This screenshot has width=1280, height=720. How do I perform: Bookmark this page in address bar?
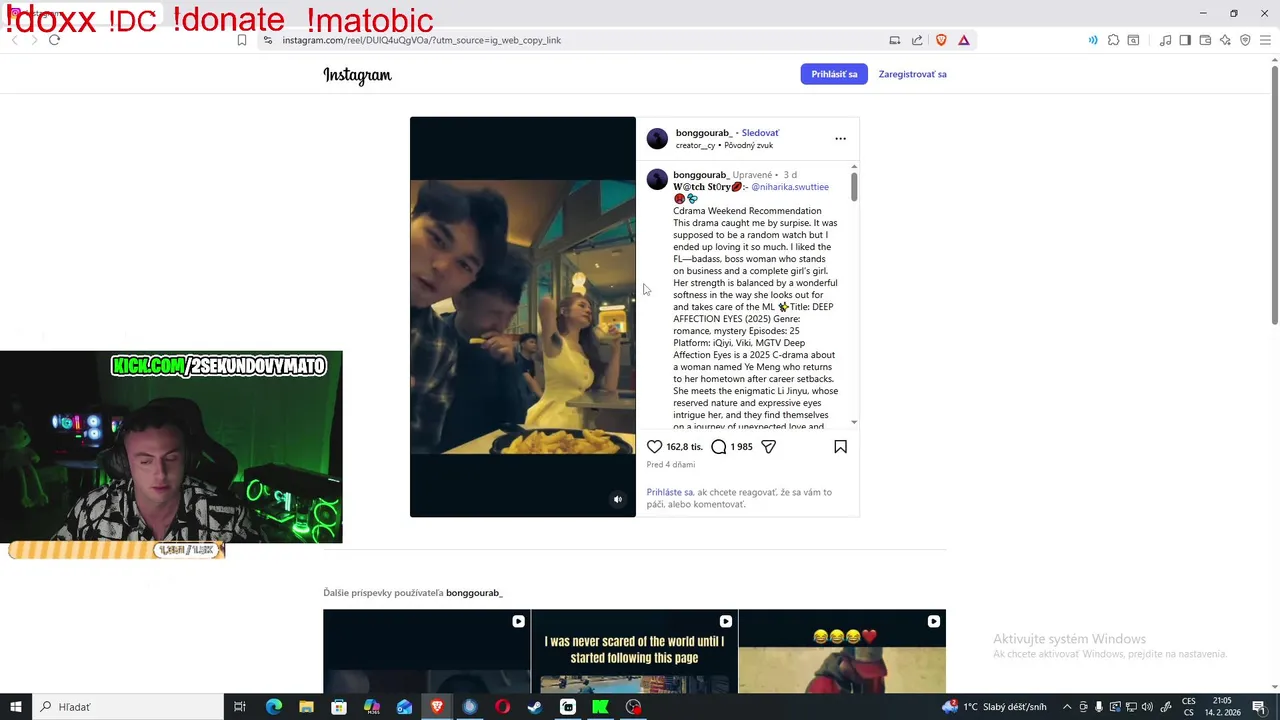242,40
